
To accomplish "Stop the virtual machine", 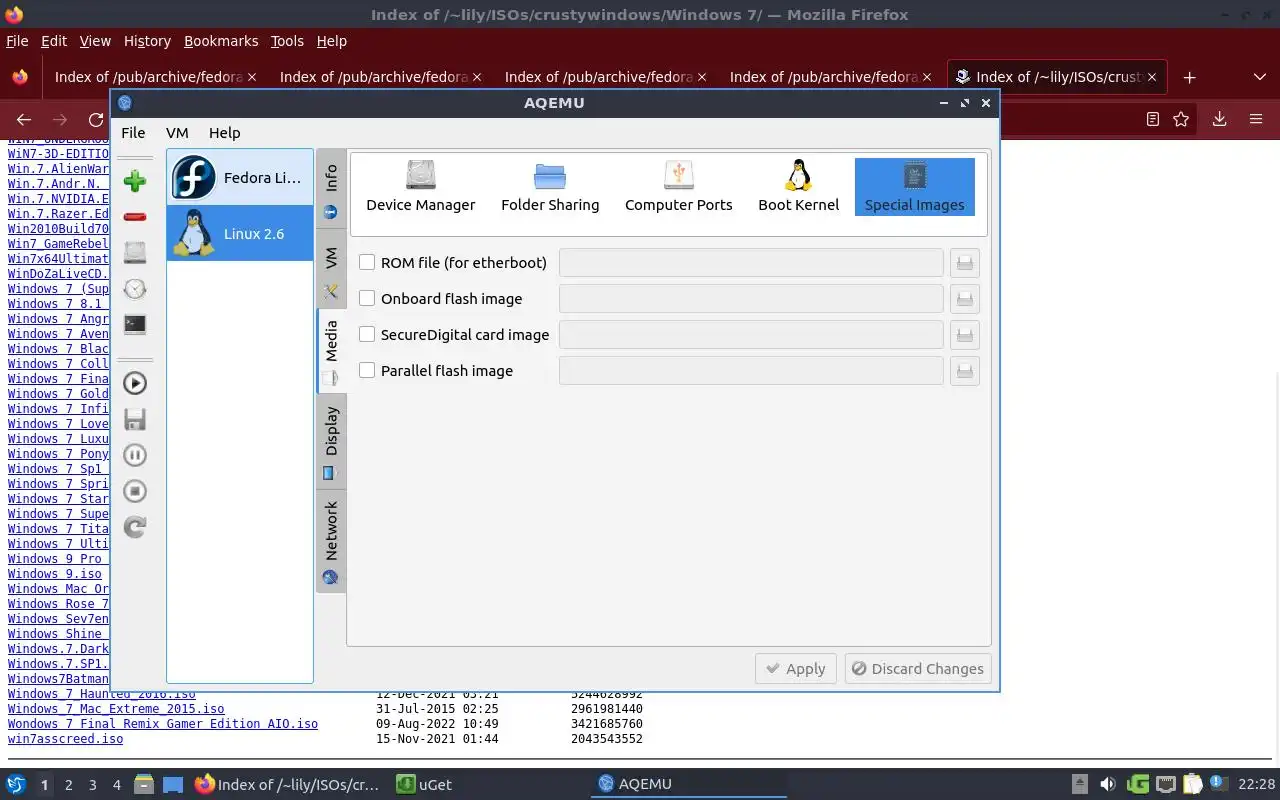I will point(134,491).
